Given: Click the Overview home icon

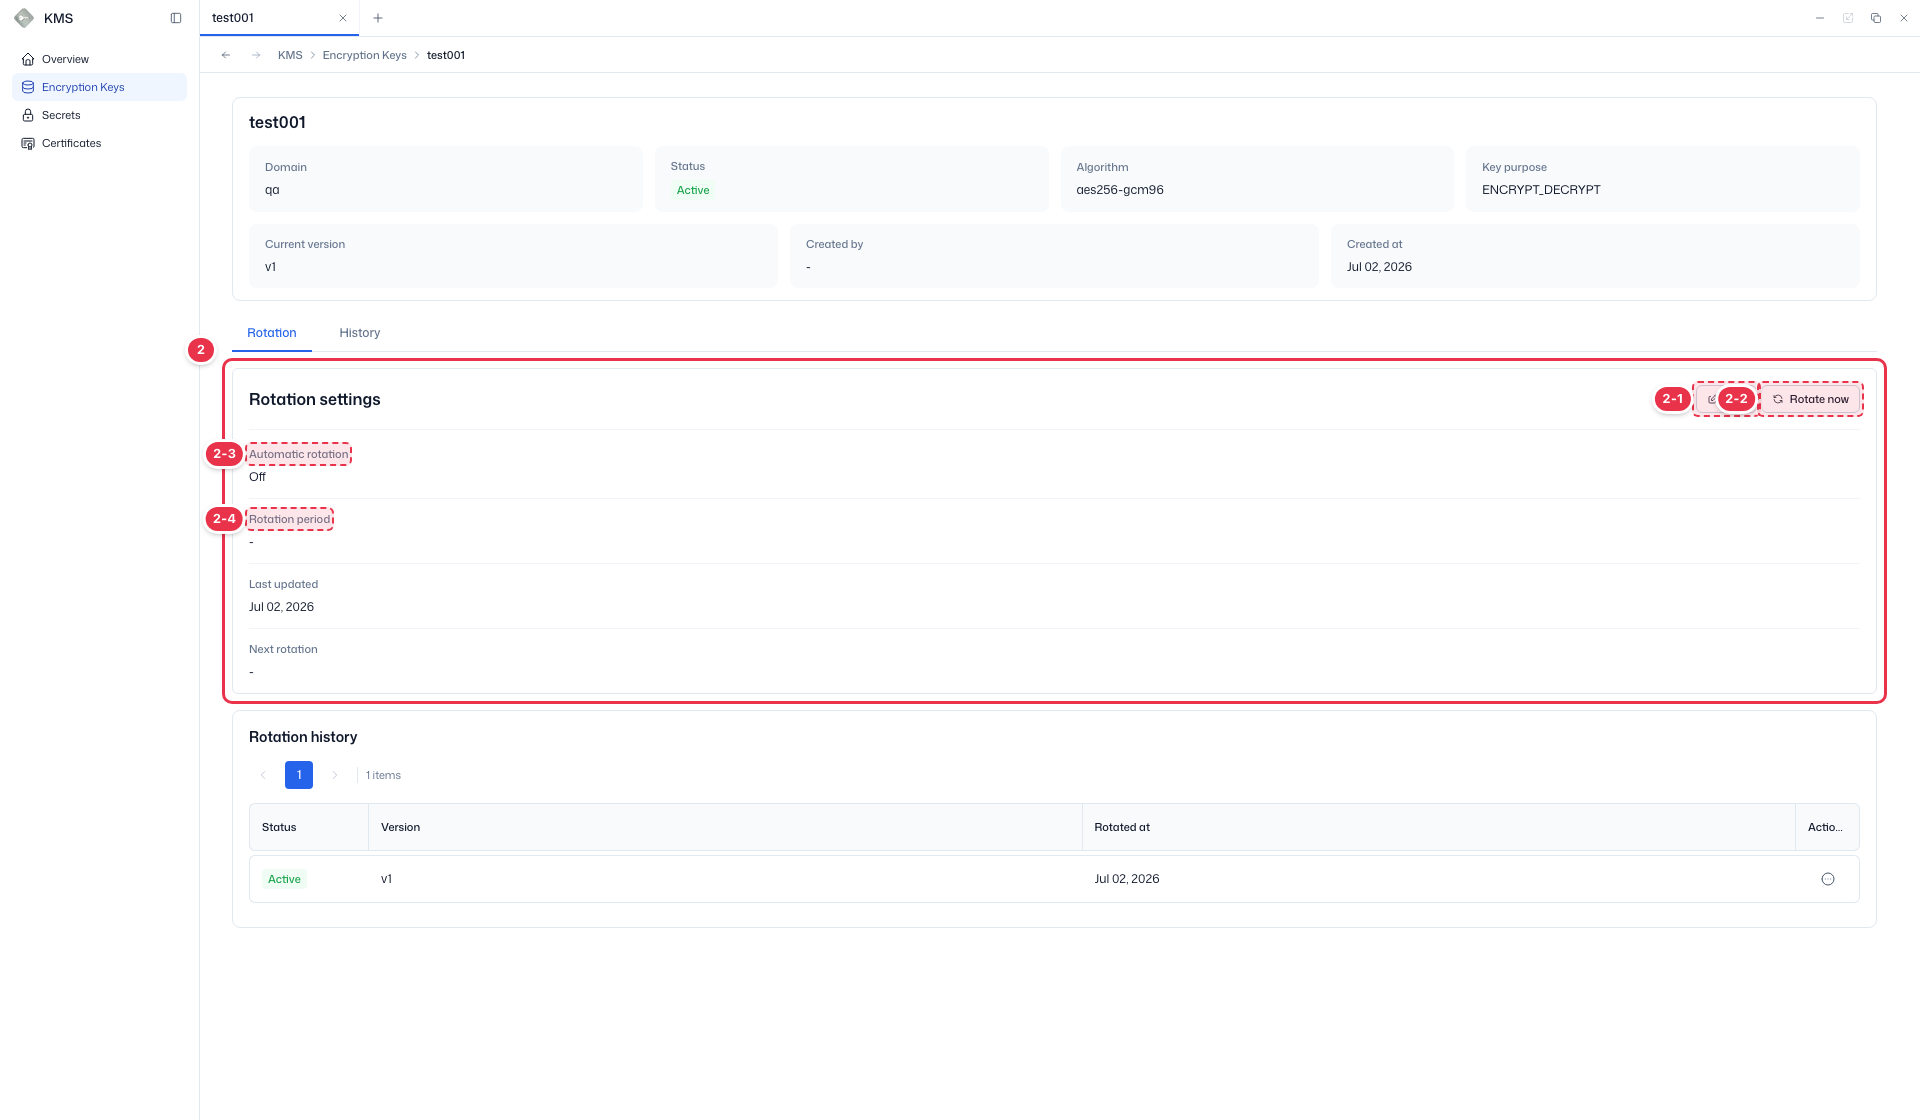Looking at the screenshot, I should (x=28, y=59).
